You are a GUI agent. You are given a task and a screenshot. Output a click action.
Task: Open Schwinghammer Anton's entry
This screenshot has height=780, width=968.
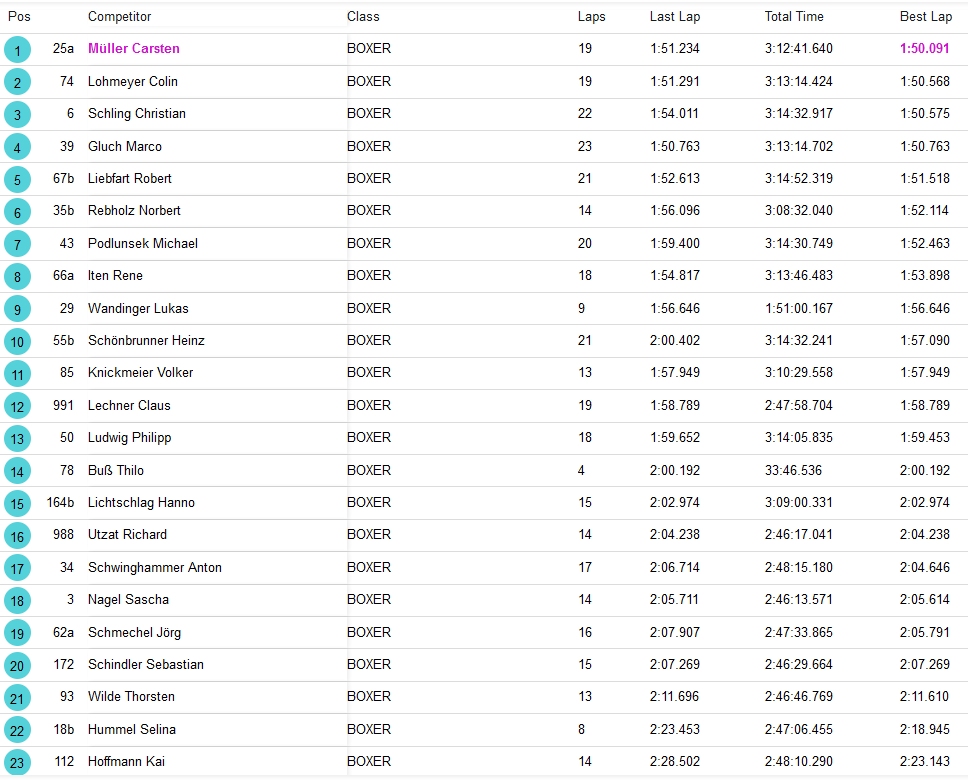click(x=155, y=567)
